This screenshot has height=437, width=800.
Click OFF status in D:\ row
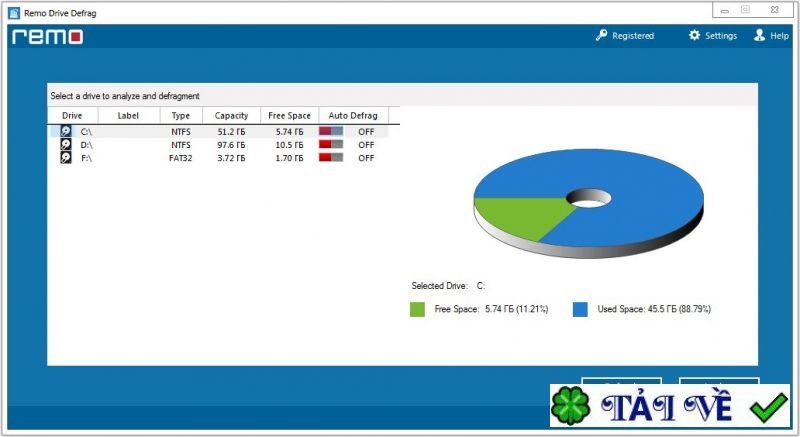pos(366,145)
